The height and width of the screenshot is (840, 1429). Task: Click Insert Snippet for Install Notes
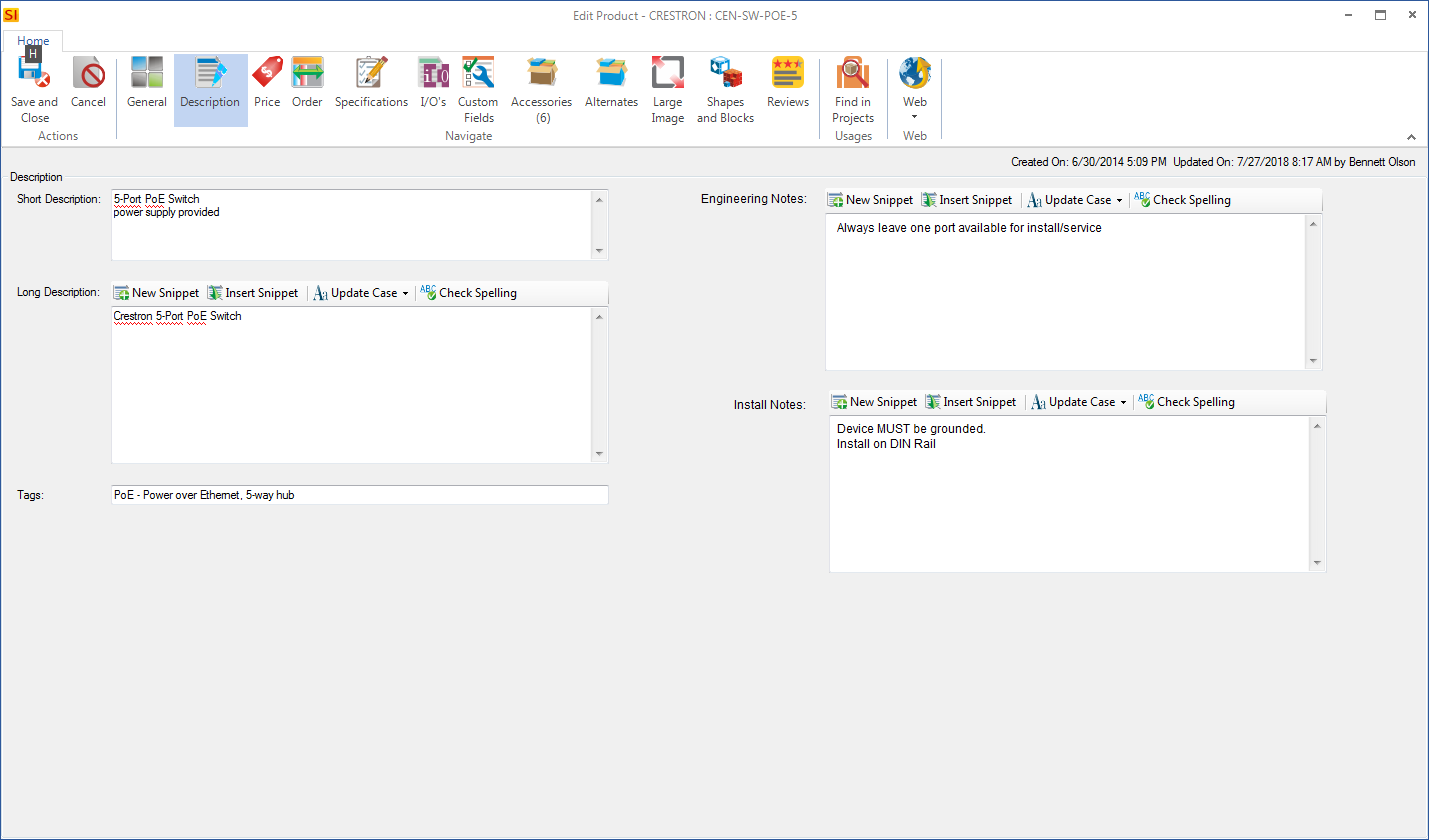(x=970, y=402)
